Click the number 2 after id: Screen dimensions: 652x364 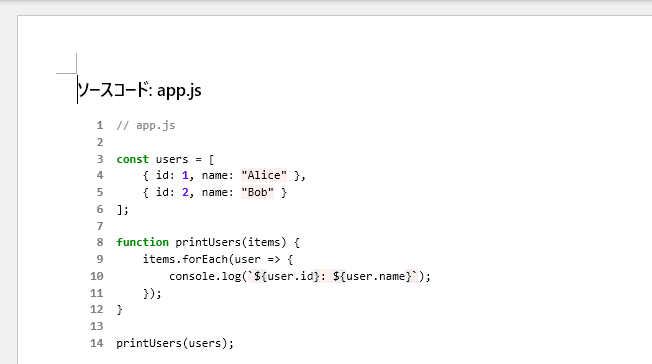(185, 193)
